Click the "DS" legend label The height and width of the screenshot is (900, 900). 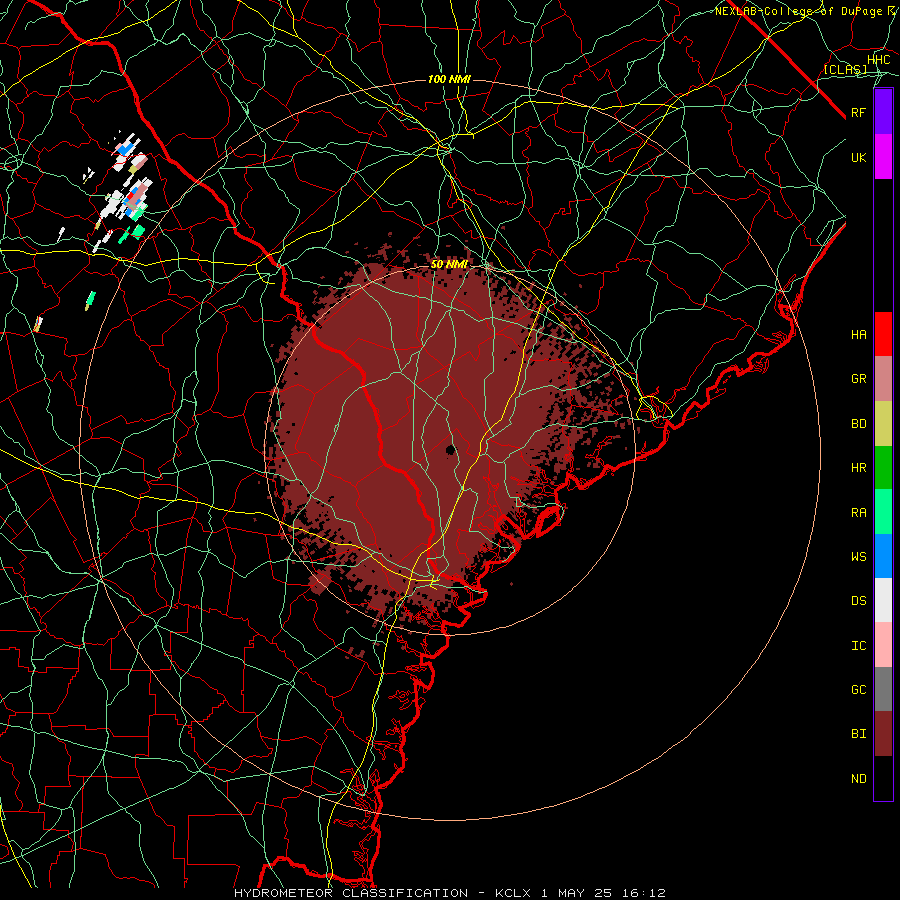click(859, 601)
